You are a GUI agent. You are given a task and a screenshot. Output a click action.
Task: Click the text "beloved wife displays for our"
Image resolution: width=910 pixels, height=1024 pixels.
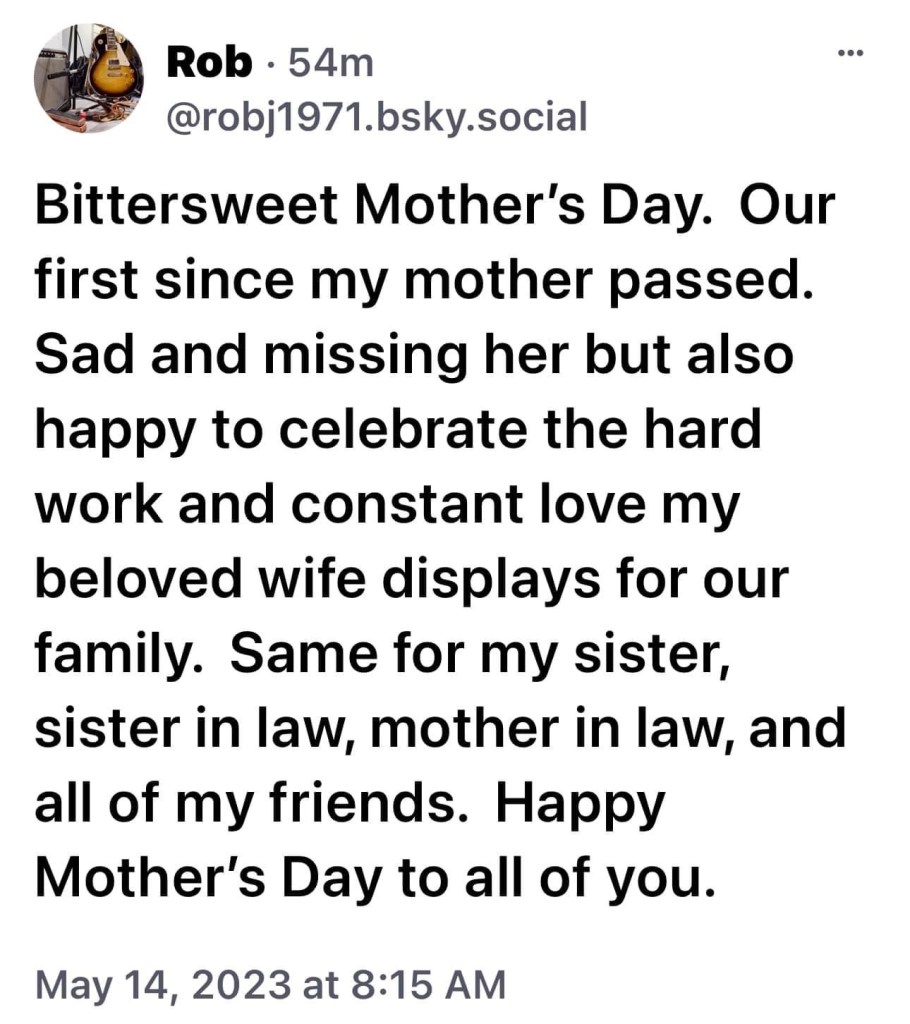[412, 573]
